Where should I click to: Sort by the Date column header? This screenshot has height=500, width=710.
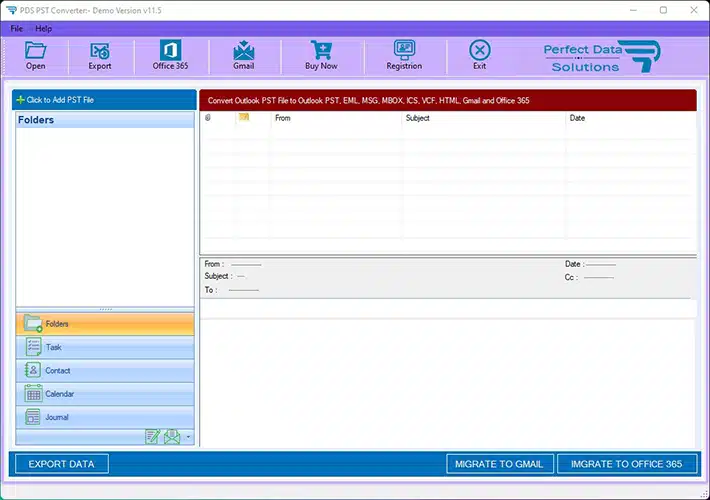click(x=631, y=118)
